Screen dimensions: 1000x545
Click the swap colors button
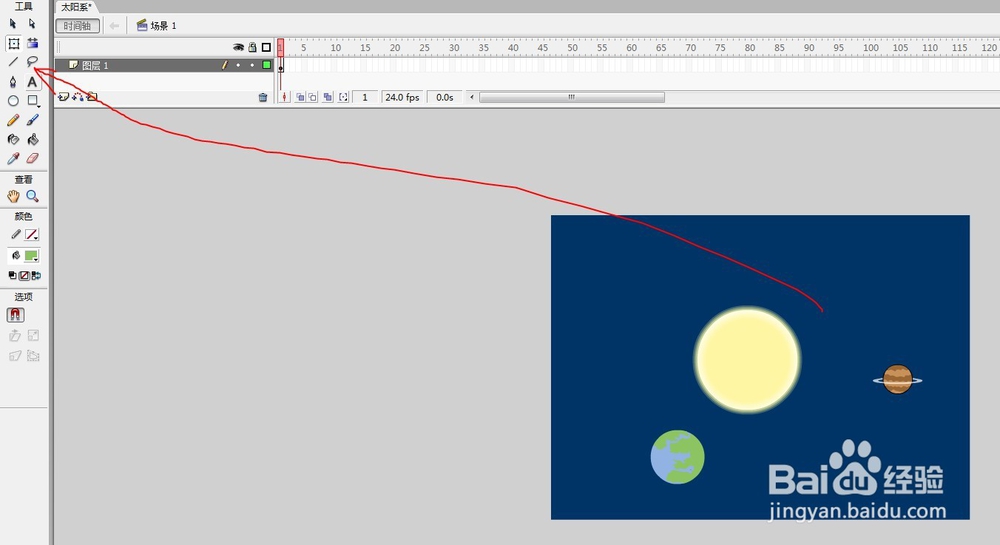click(x=36, y=275)
